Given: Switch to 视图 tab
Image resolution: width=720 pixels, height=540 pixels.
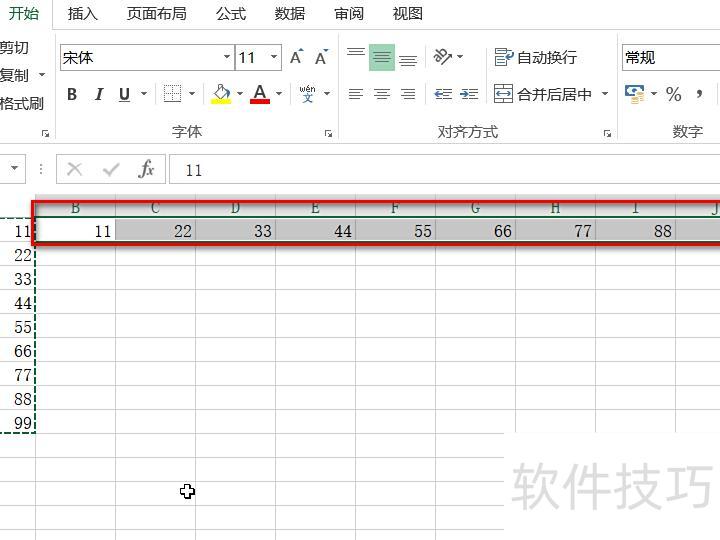Looking at the screenshot, I should pyautogui.click(x=408, y=14).
